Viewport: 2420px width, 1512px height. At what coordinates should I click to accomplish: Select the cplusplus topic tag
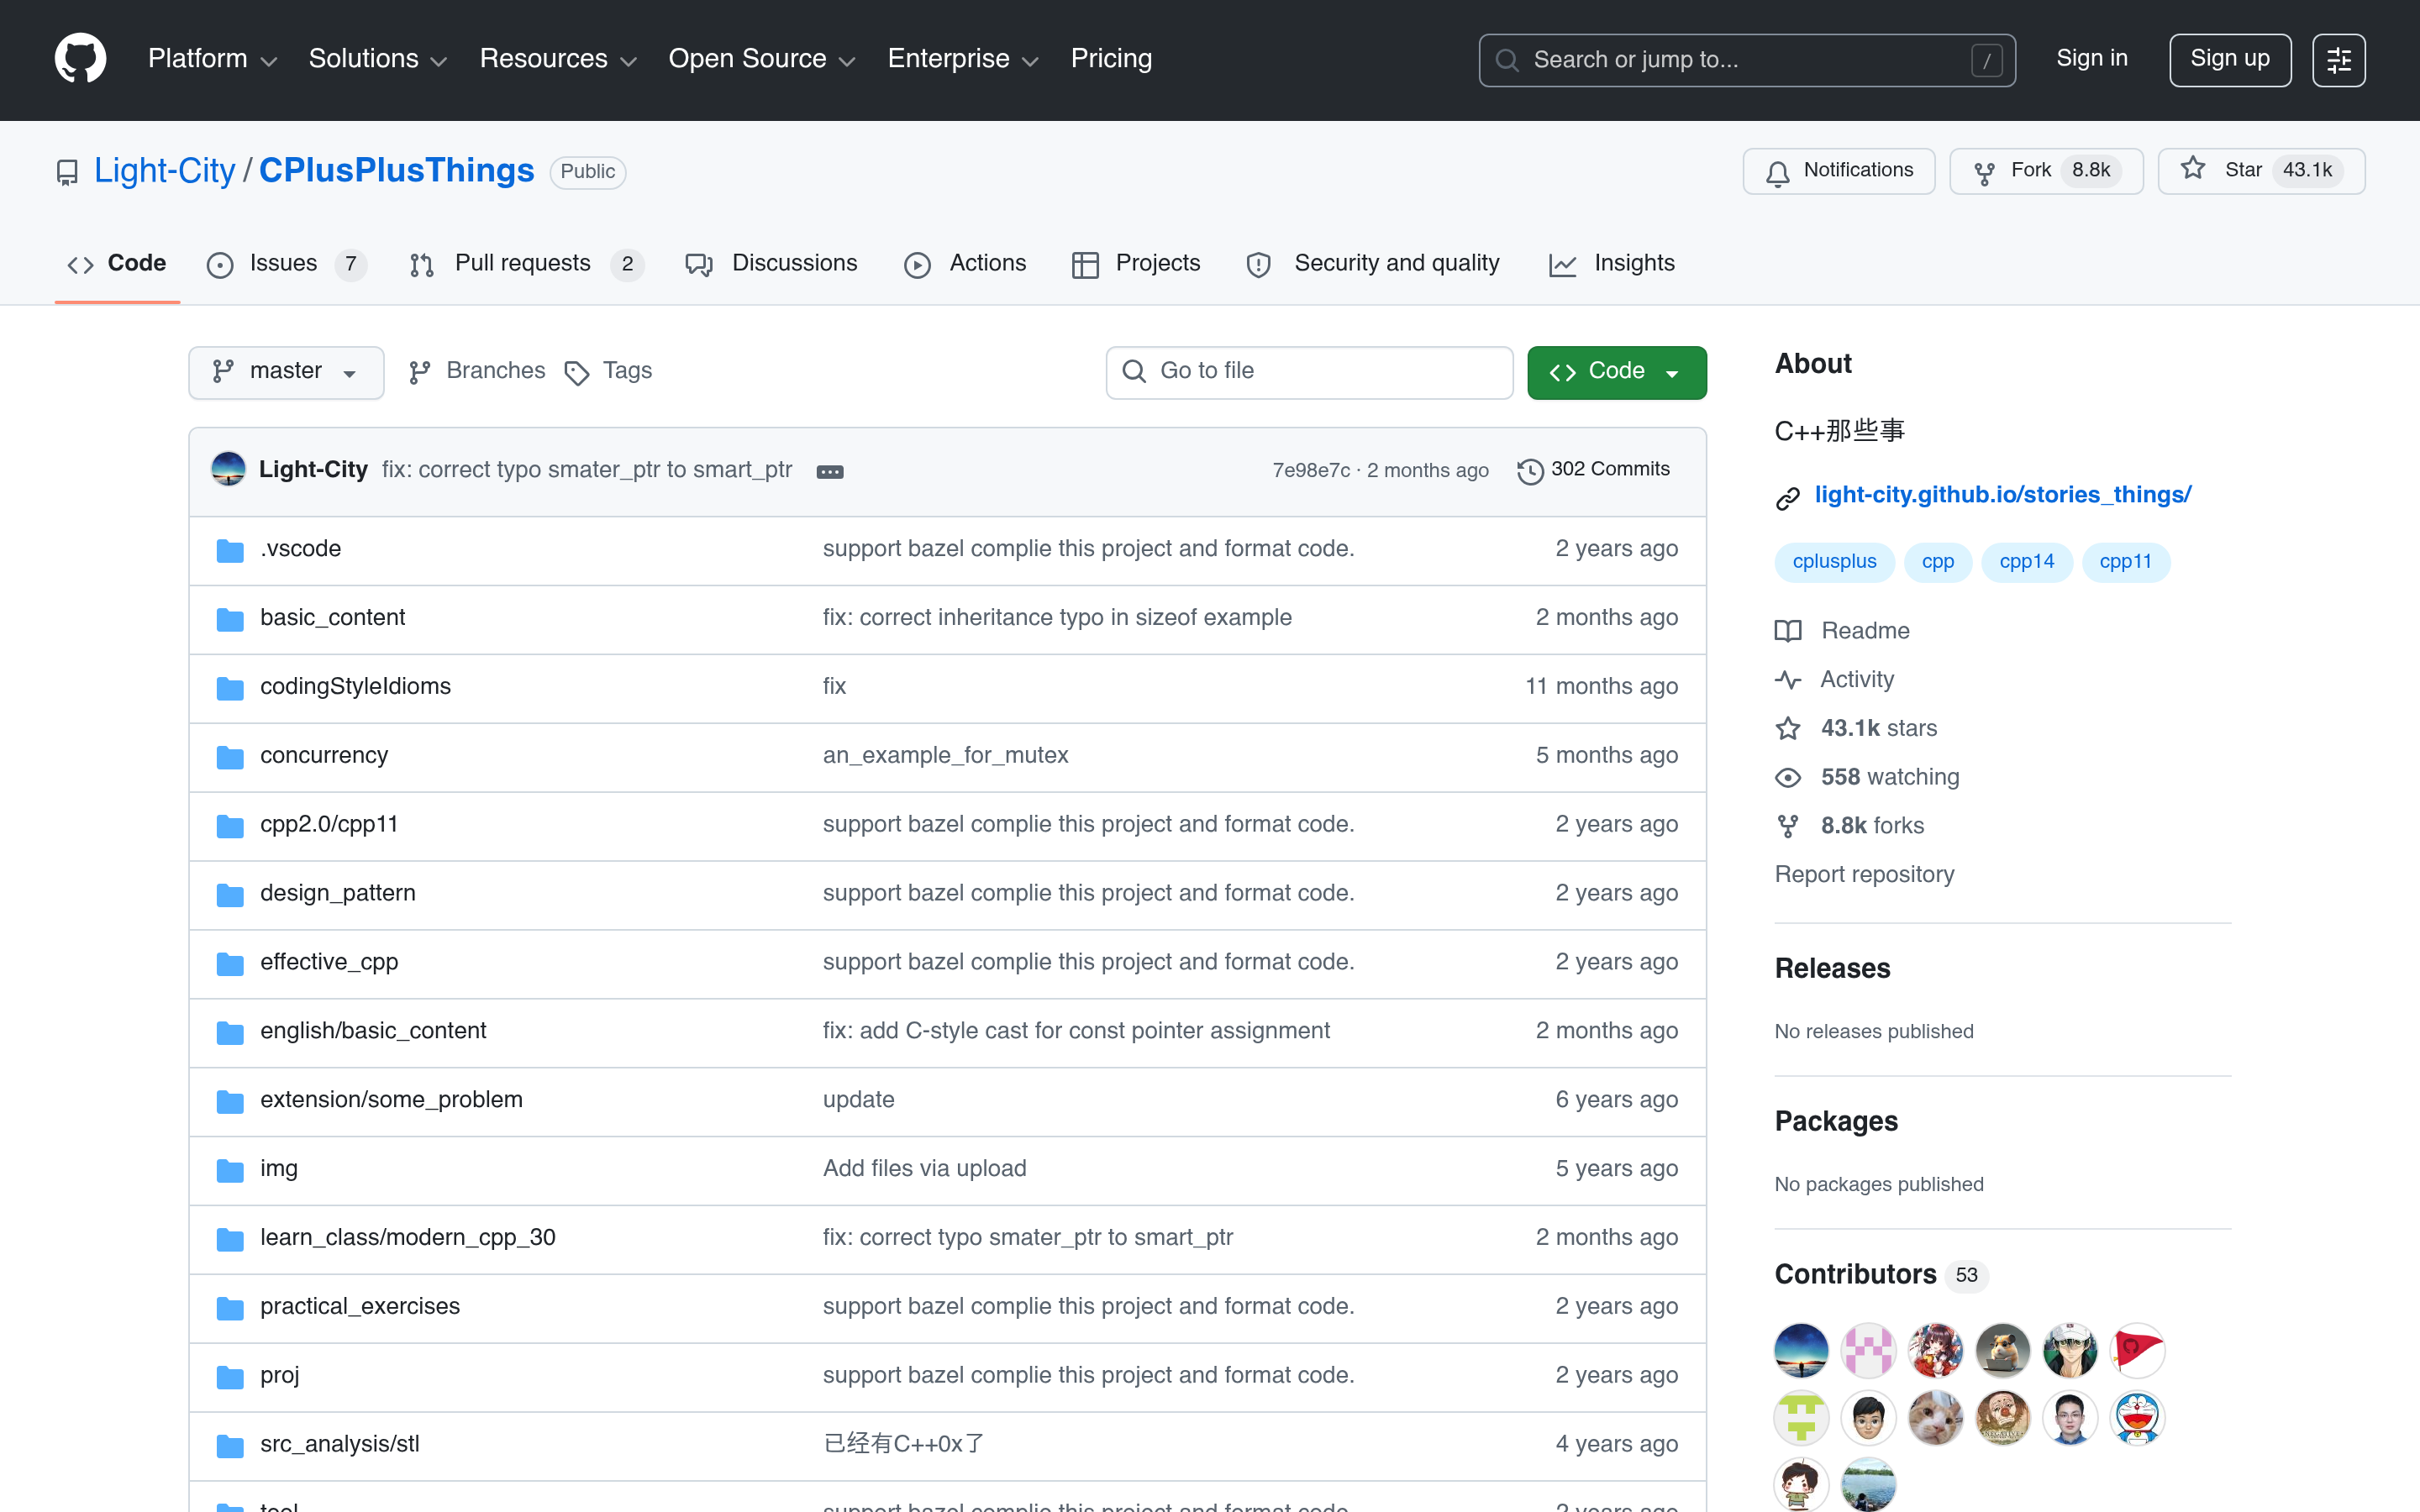[1834, 562]
